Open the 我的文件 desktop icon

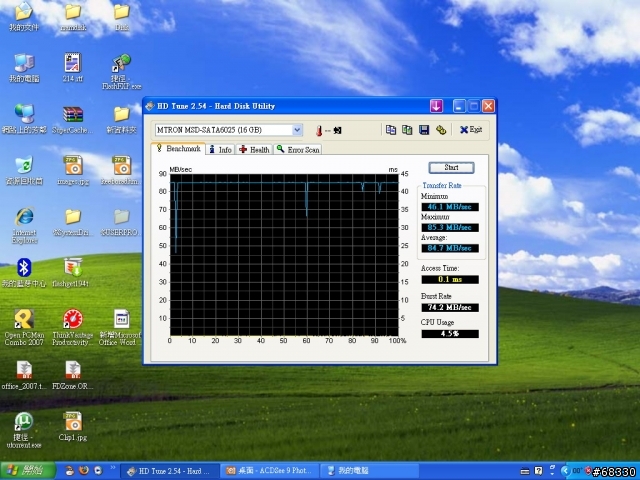(x=24, y=17)
